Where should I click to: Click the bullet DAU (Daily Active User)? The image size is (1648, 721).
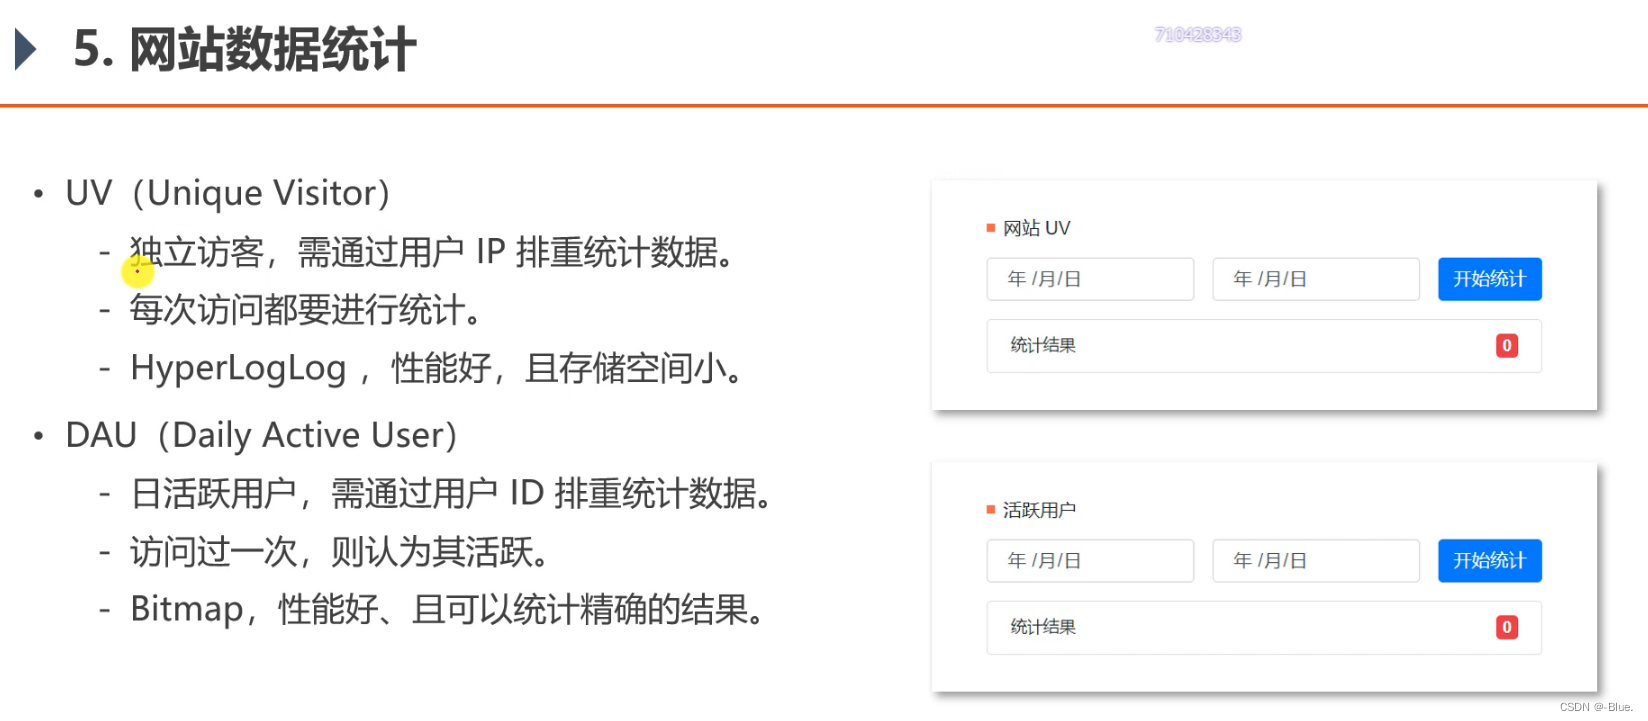(261, 435)
